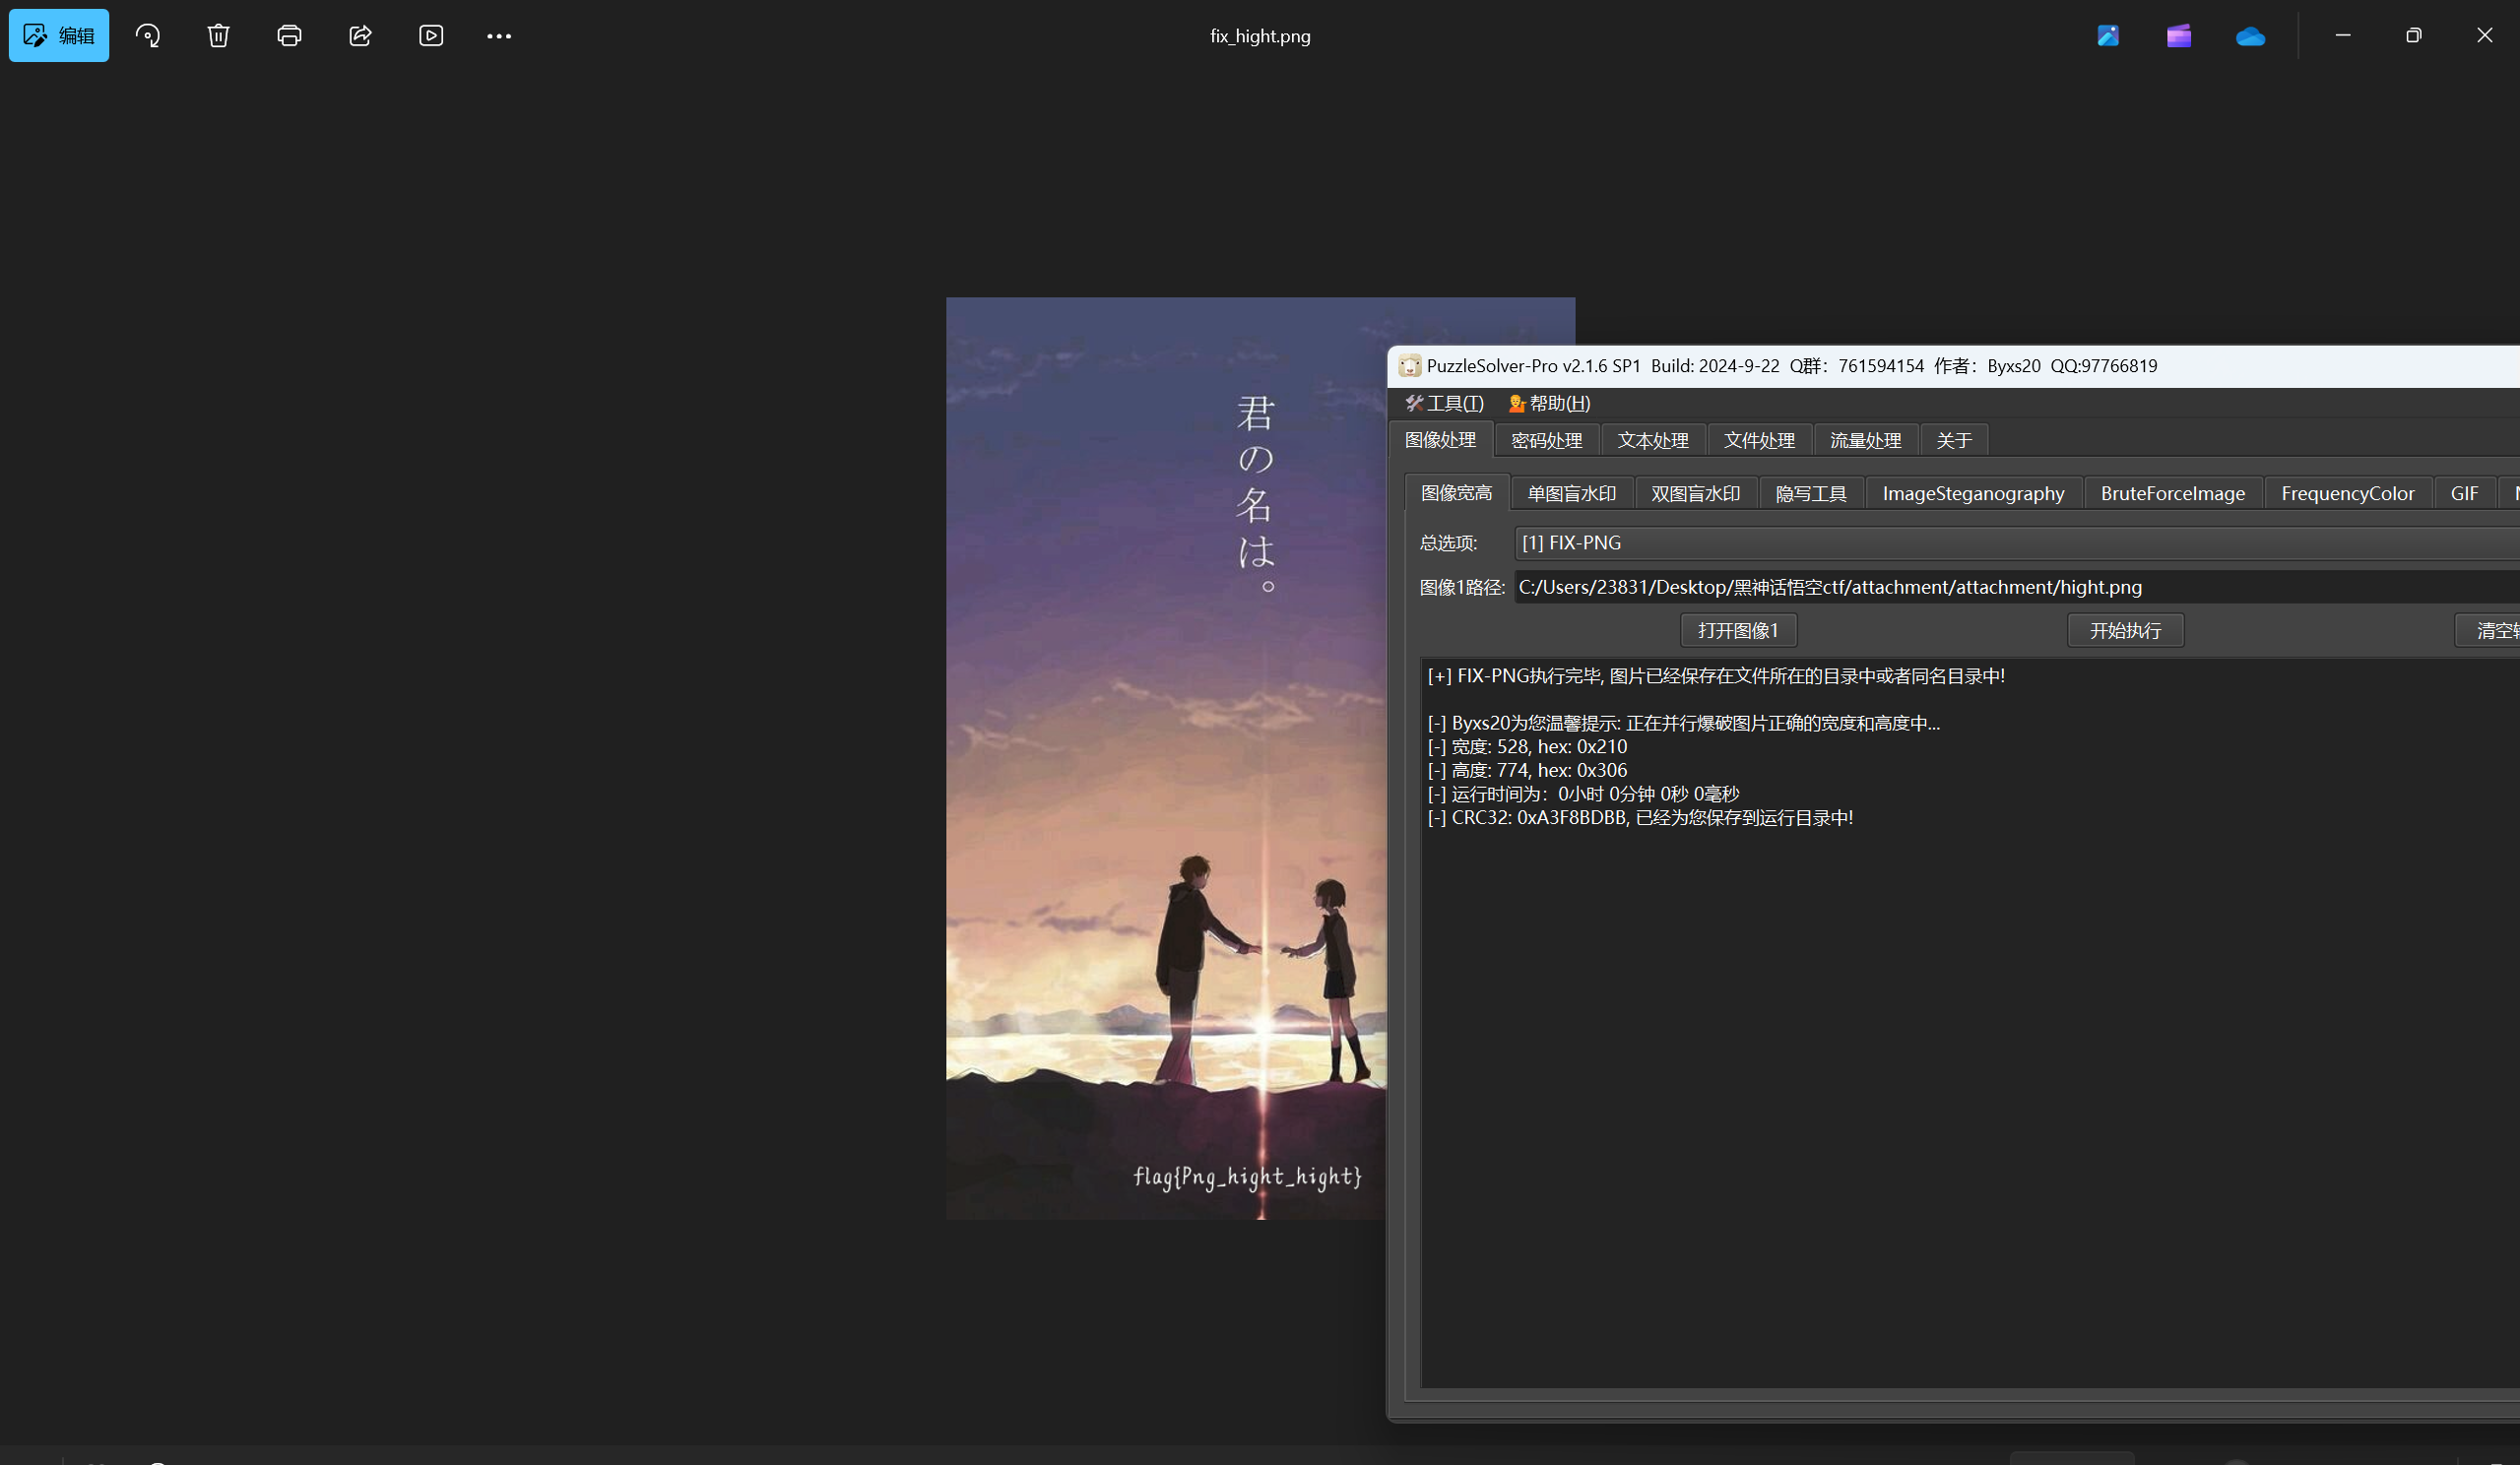
Task: Switch to the 图像处理 tab
Action: (x=1441, y=440)
